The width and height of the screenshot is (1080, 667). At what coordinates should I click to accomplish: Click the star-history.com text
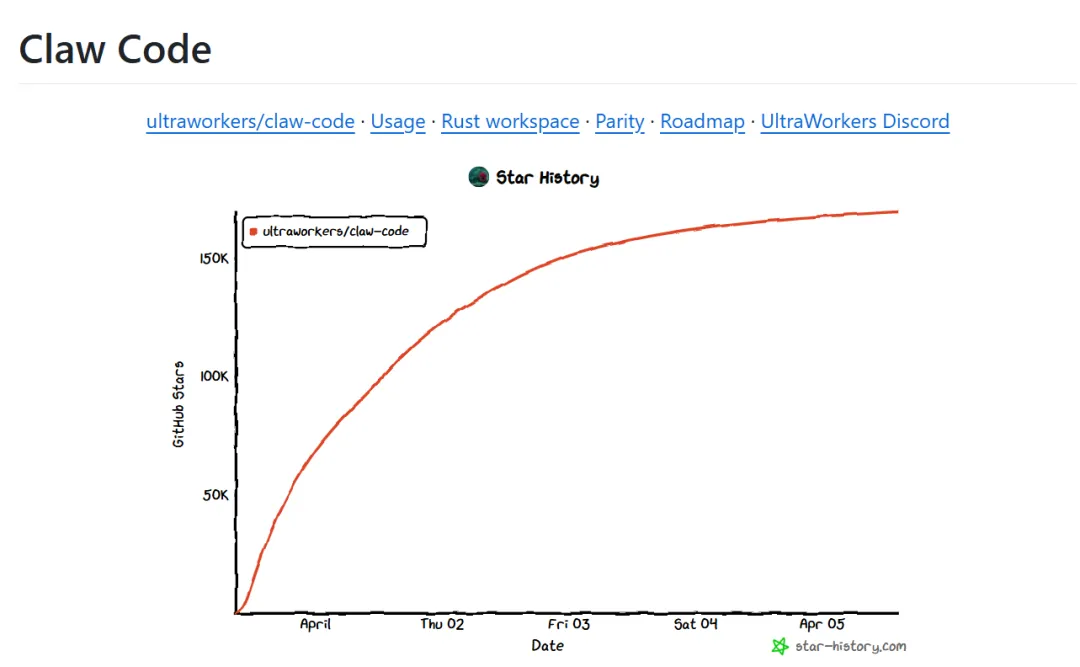click(851, 646)
